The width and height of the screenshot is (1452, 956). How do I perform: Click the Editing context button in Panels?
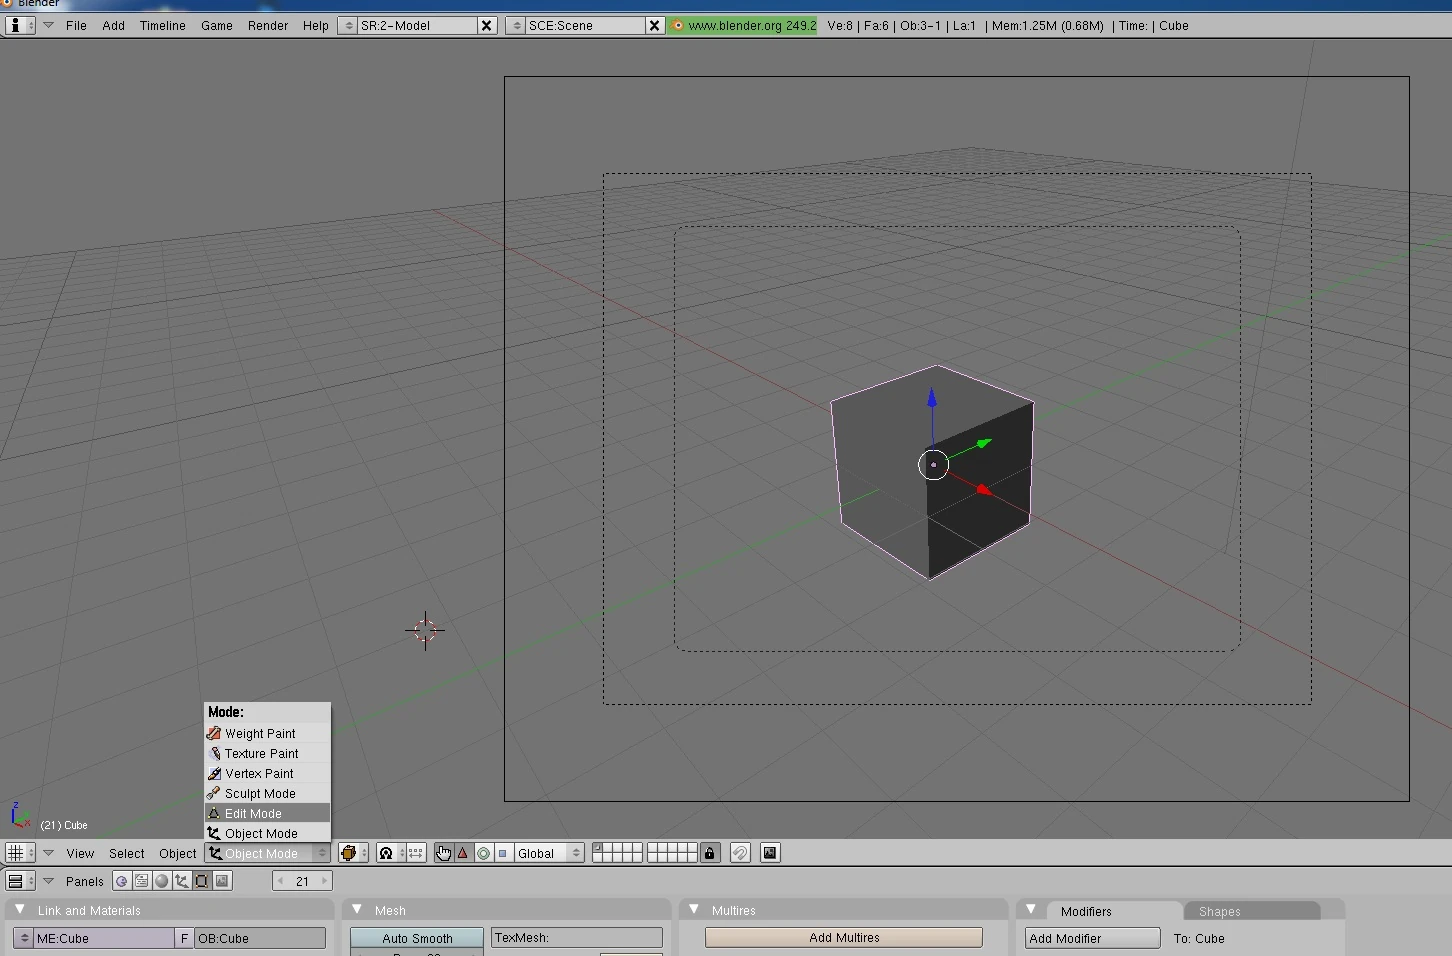coord(202,881)
